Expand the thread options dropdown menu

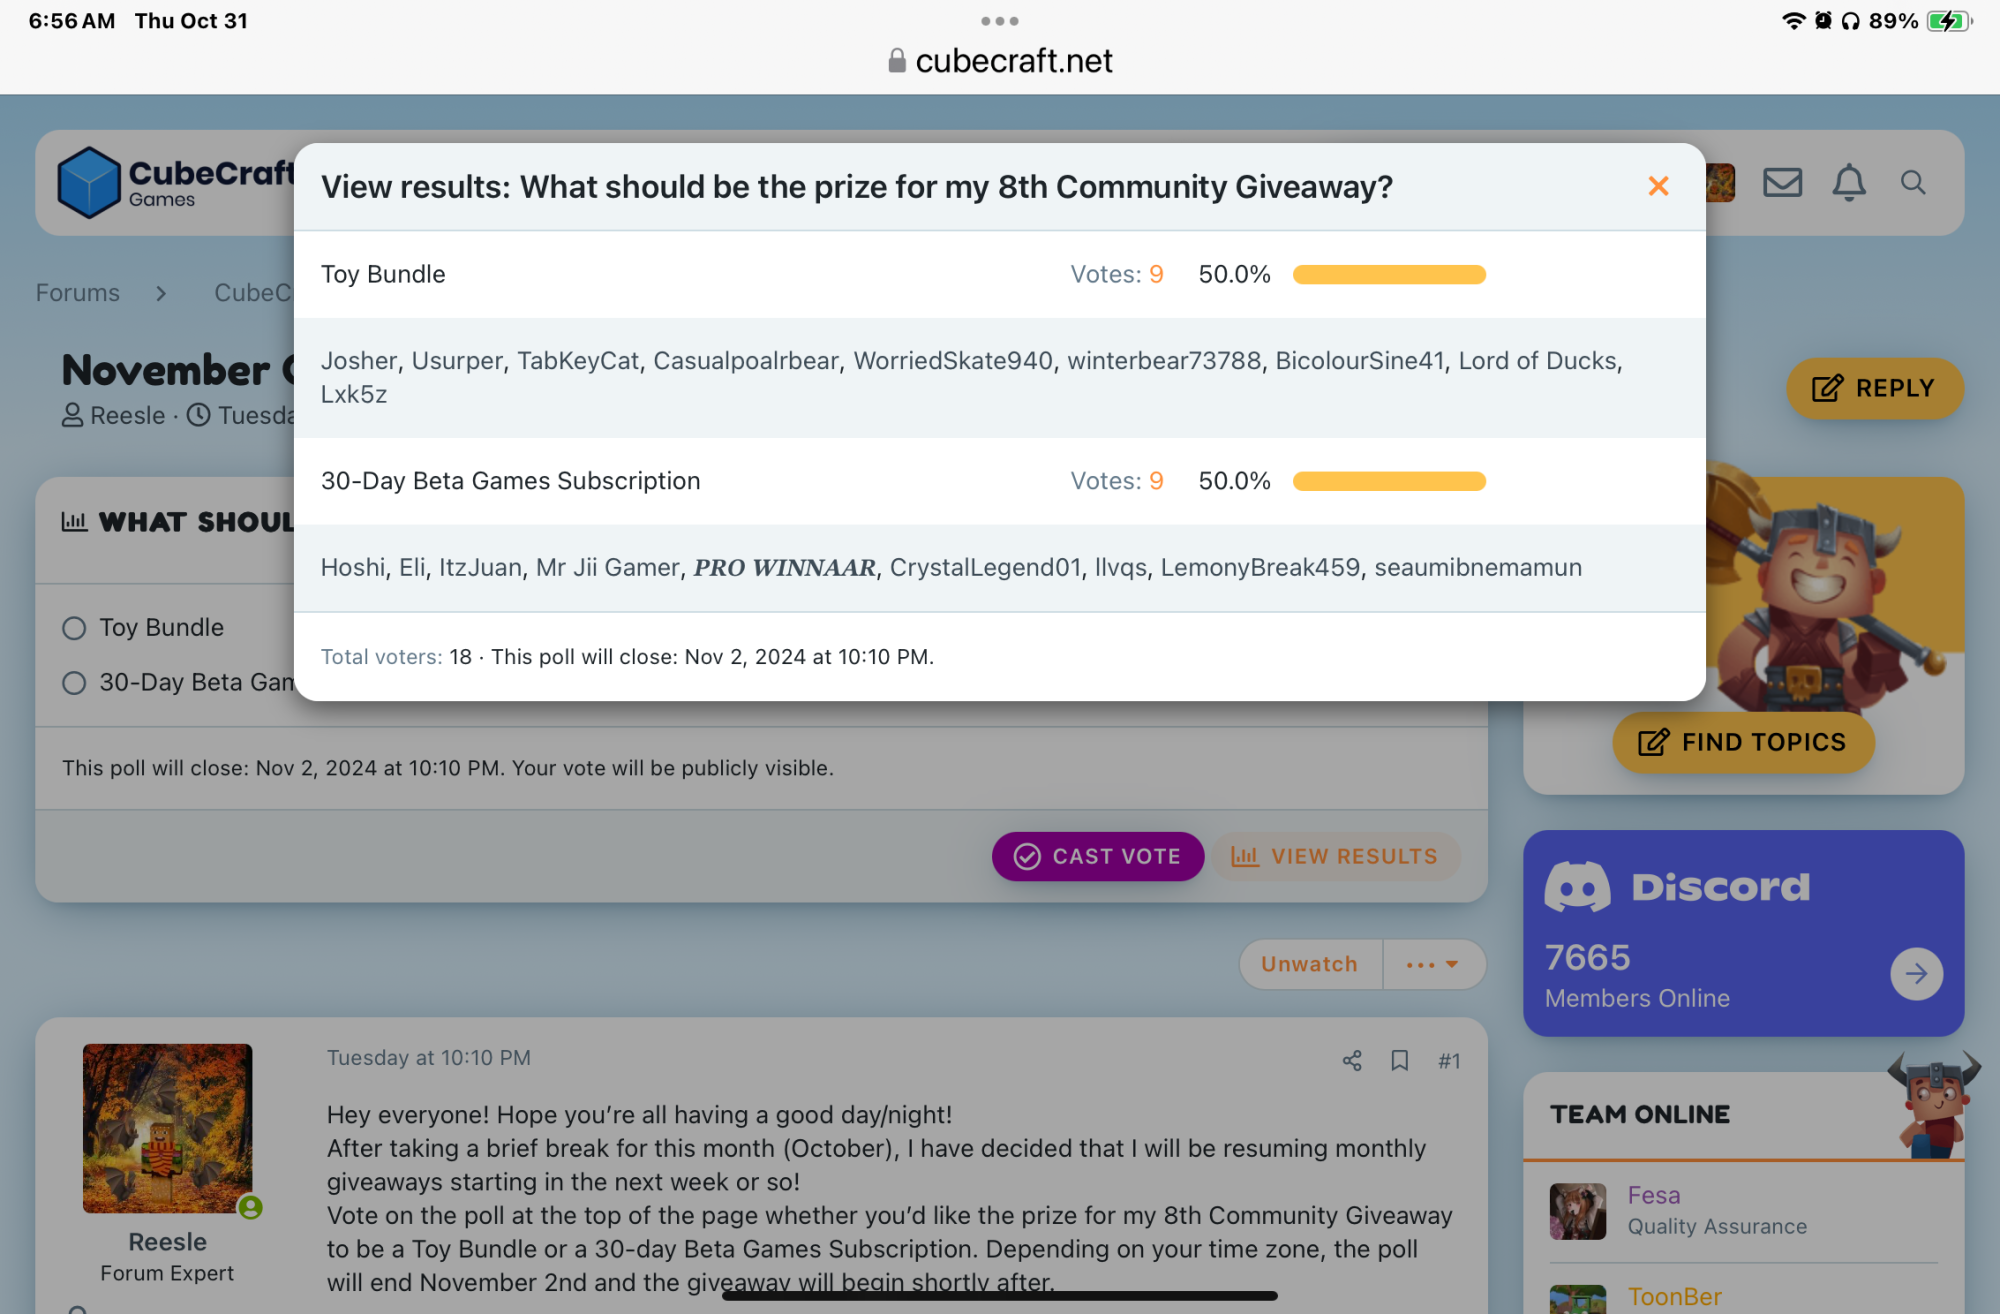tap(1433, 964)
